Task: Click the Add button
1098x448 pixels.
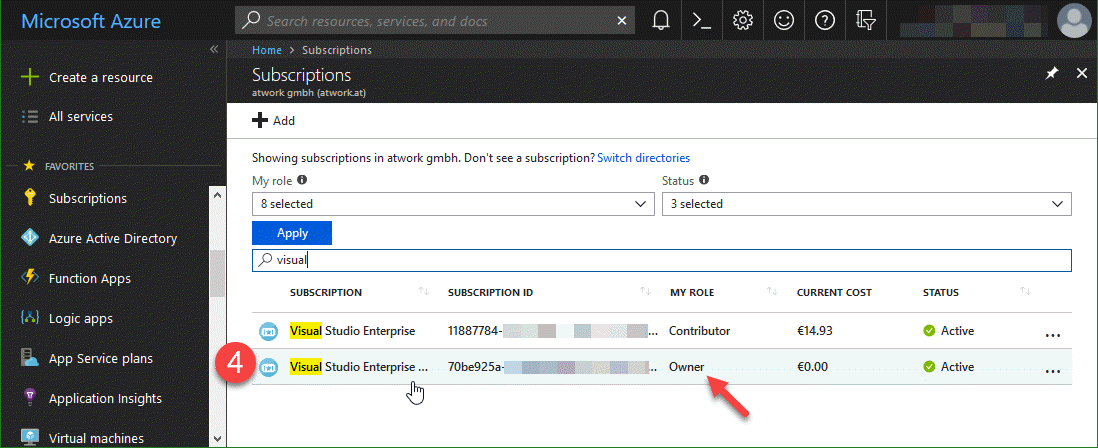Action: click(x=274, y=120)
